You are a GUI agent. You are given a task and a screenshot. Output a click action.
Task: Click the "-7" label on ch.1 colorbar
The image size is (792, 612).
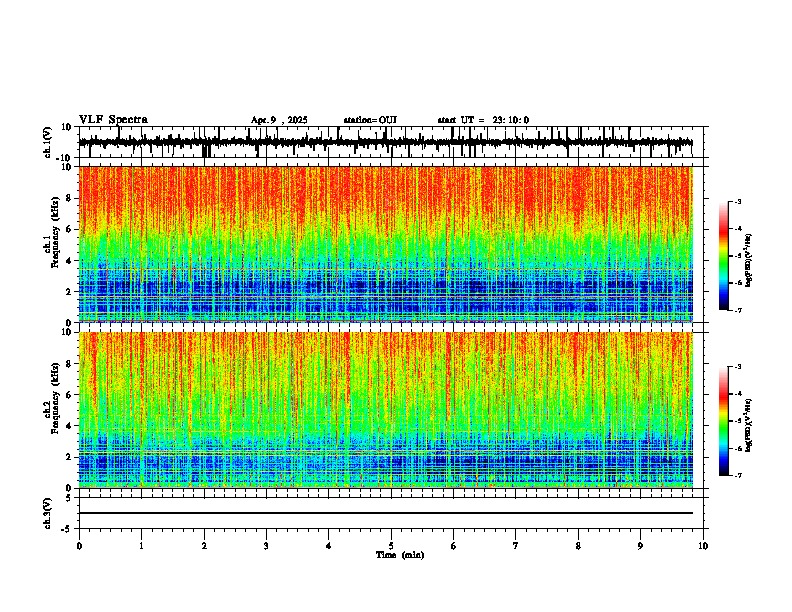738,310
